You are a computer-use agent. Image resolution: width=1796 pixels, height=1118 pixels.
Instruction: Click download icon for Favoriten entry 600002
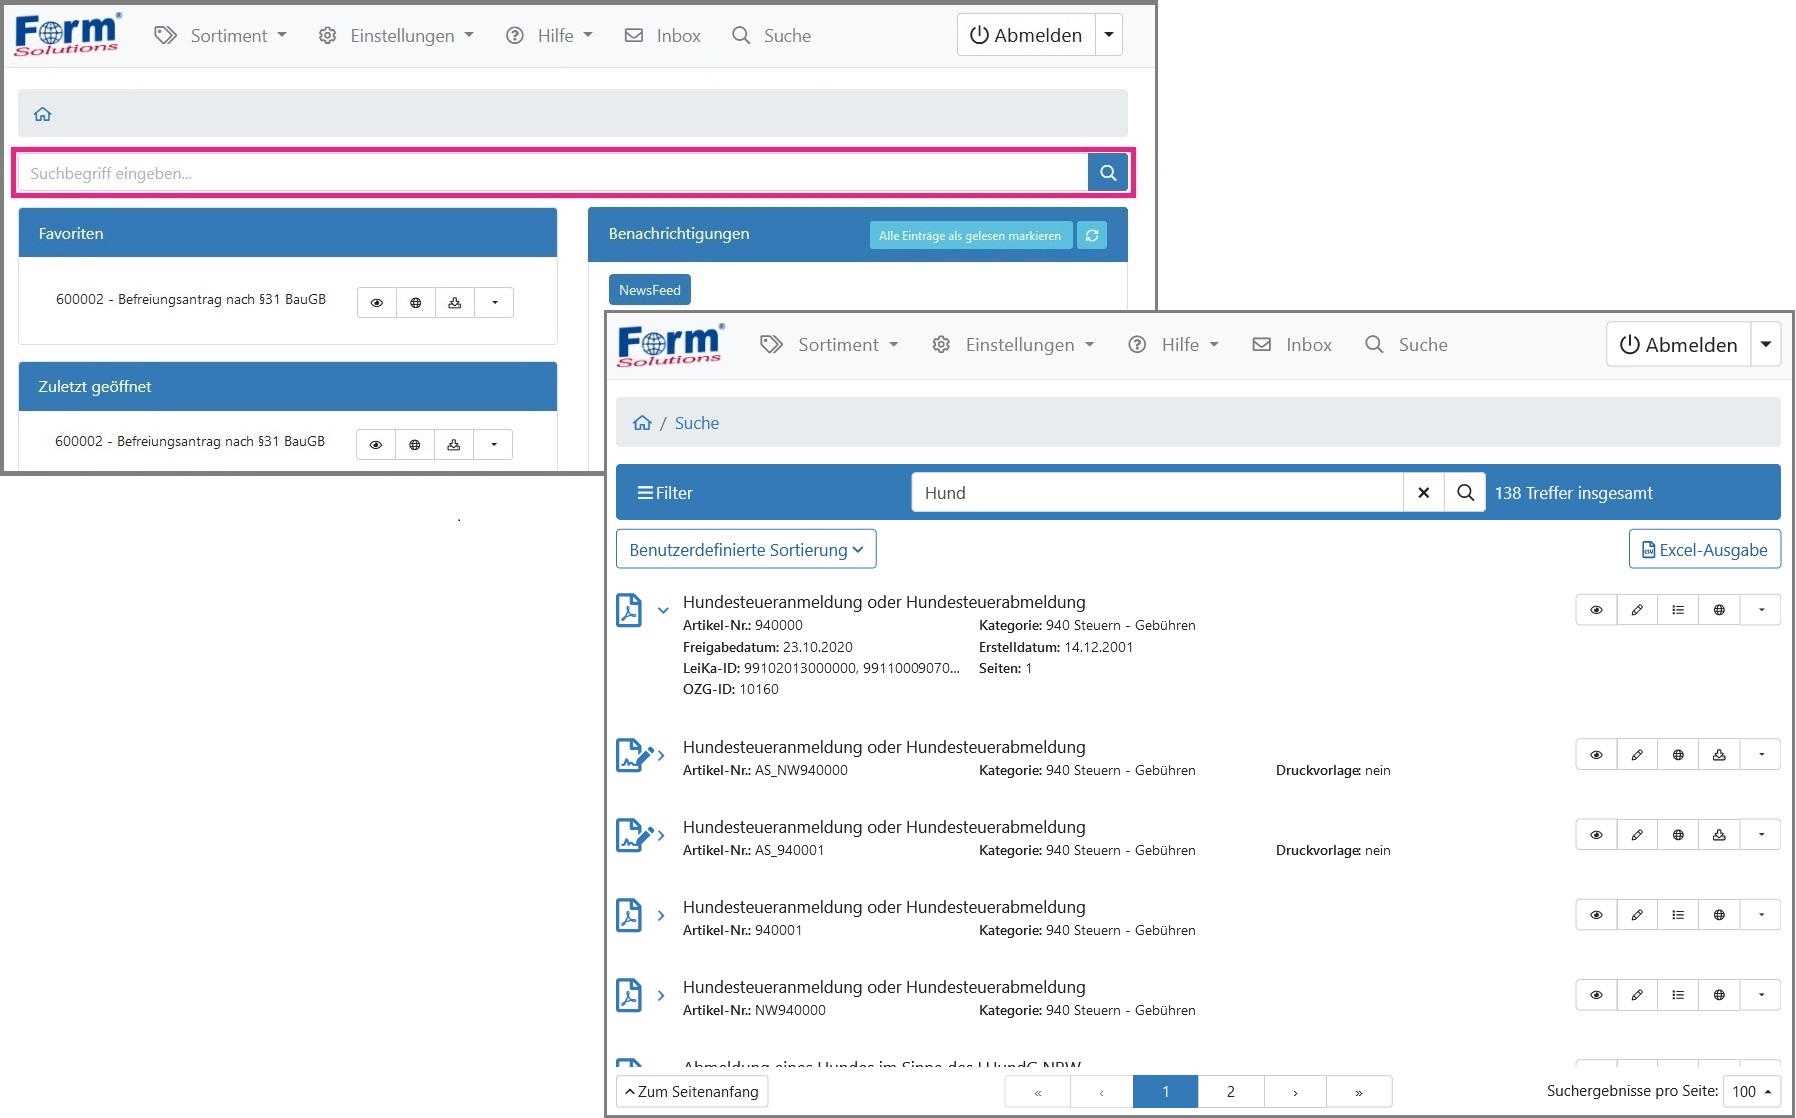coord(455,302)
